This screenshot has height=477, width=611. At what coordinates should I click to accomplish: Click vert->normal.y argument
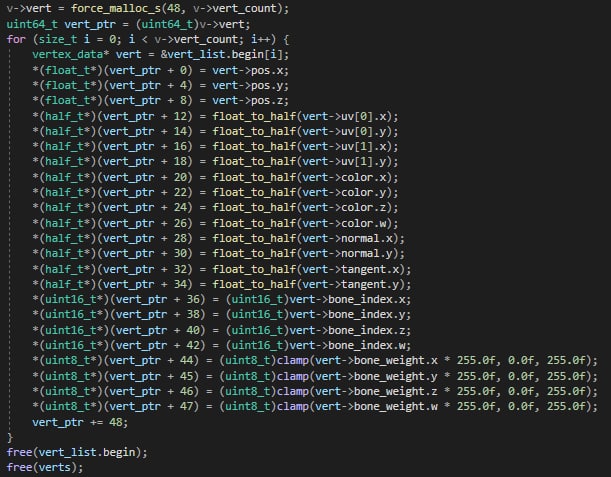[x=347, y=253]
